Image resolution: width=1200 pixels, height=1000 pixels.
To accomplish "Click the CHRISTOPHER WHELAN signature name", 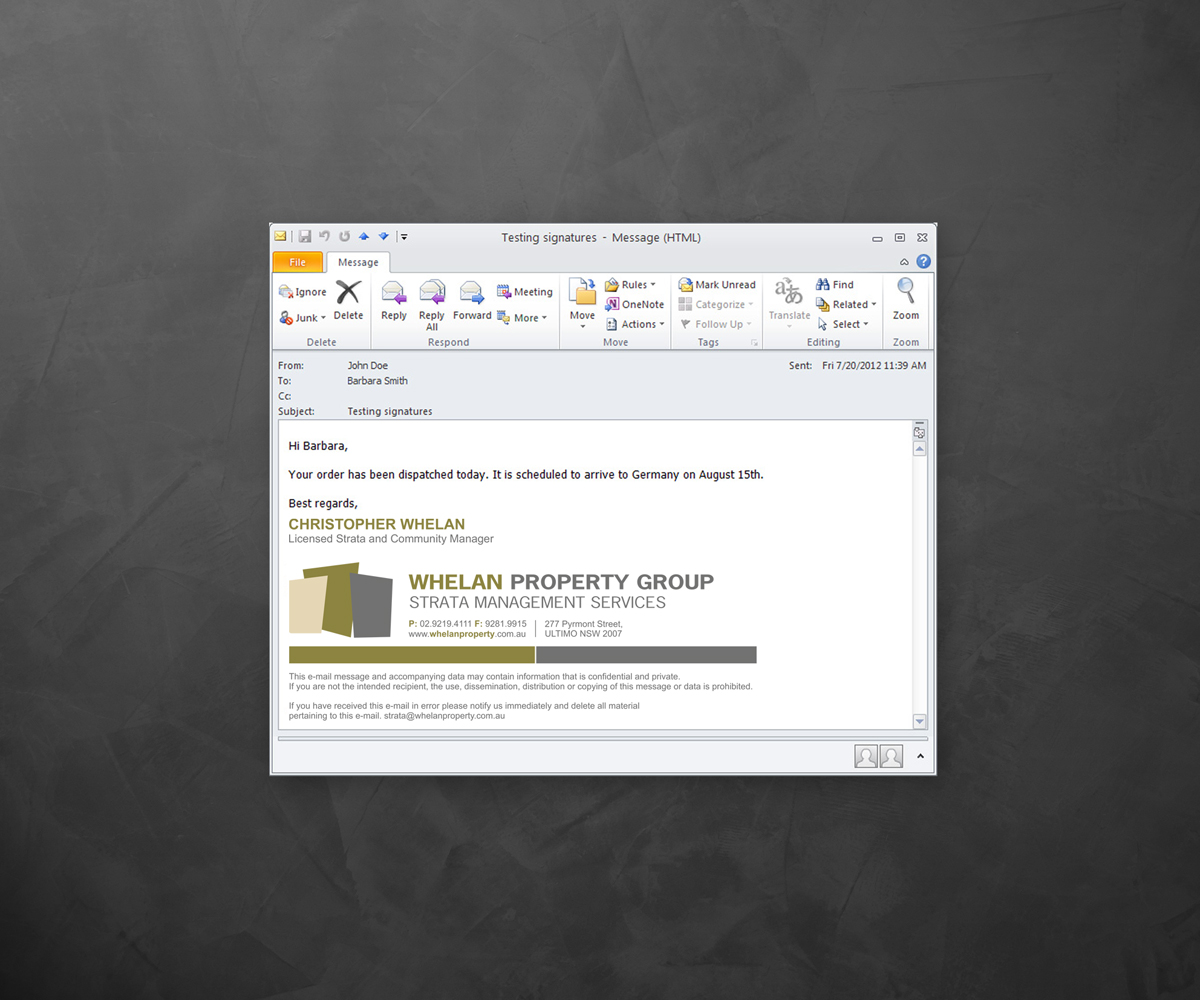I will click(377, 524).
